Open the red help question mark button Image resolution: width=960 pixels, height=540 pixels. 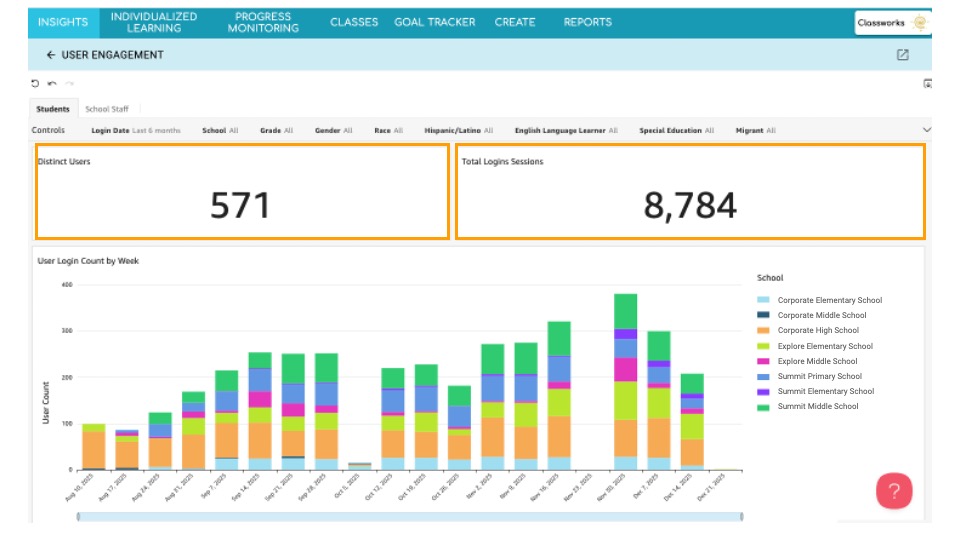point(894,491)
